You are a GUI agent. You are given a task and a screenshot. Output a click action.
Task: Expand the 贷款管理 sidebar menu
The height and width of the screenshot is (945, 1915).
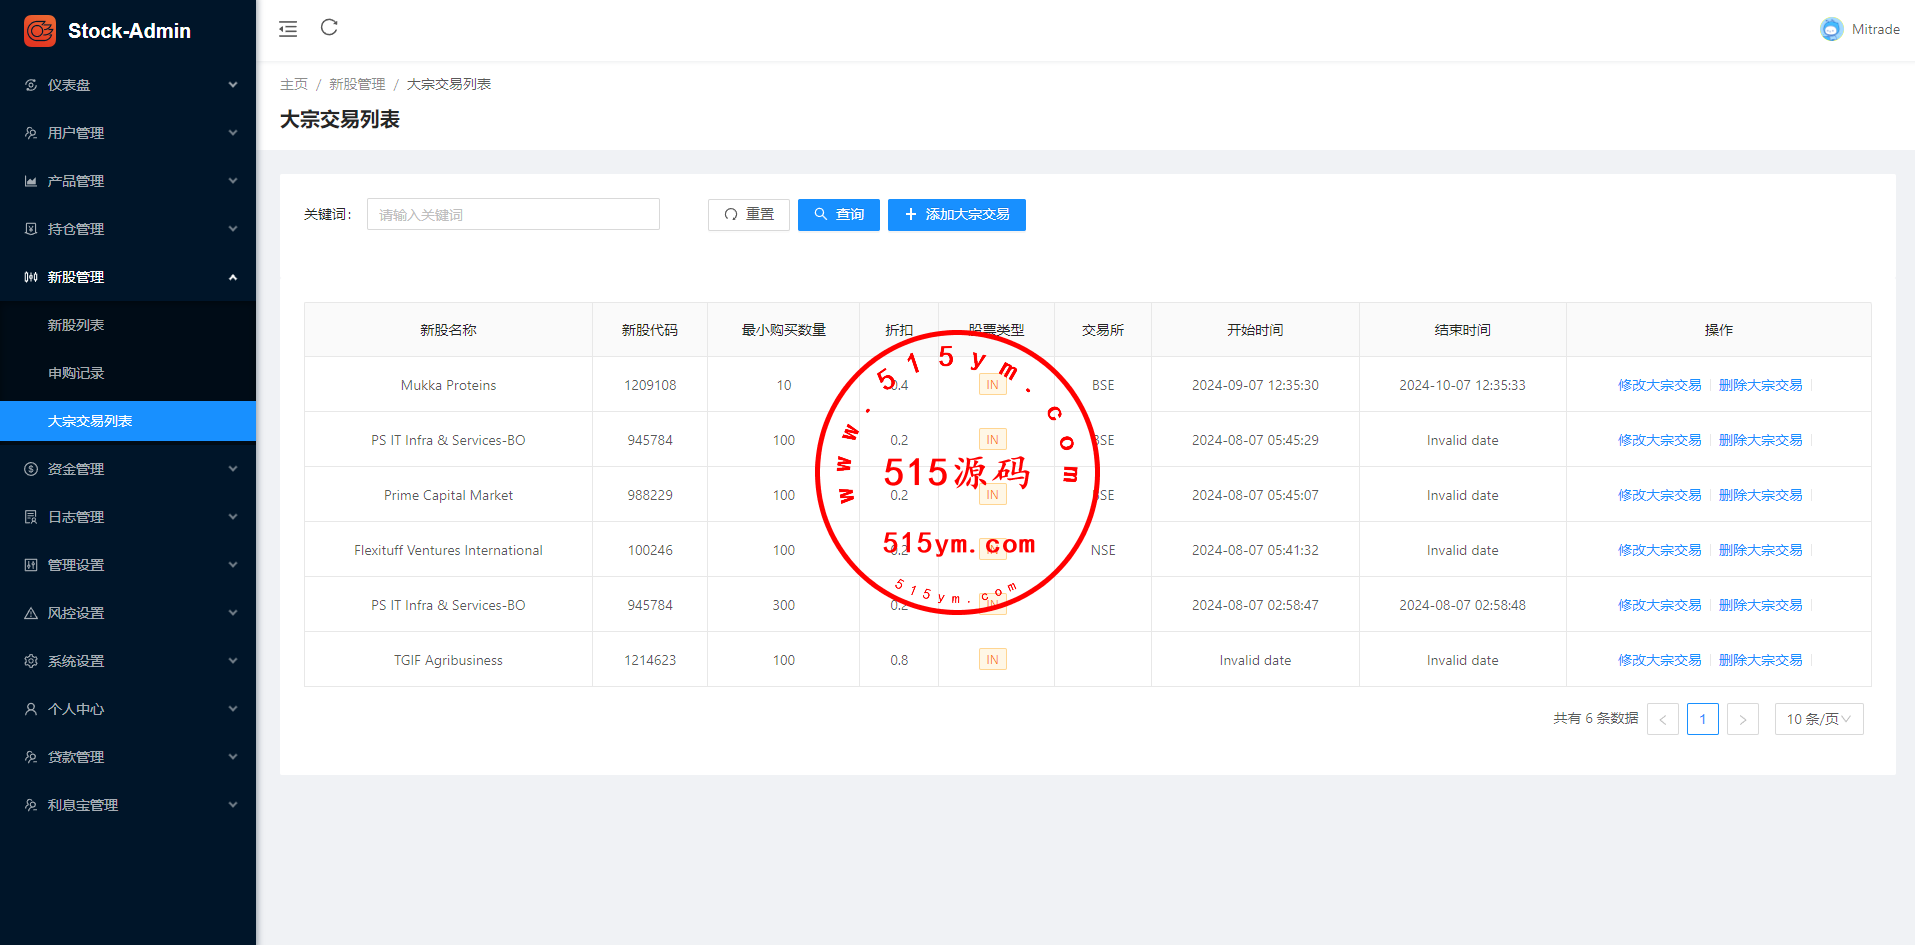tap(128, 757)
